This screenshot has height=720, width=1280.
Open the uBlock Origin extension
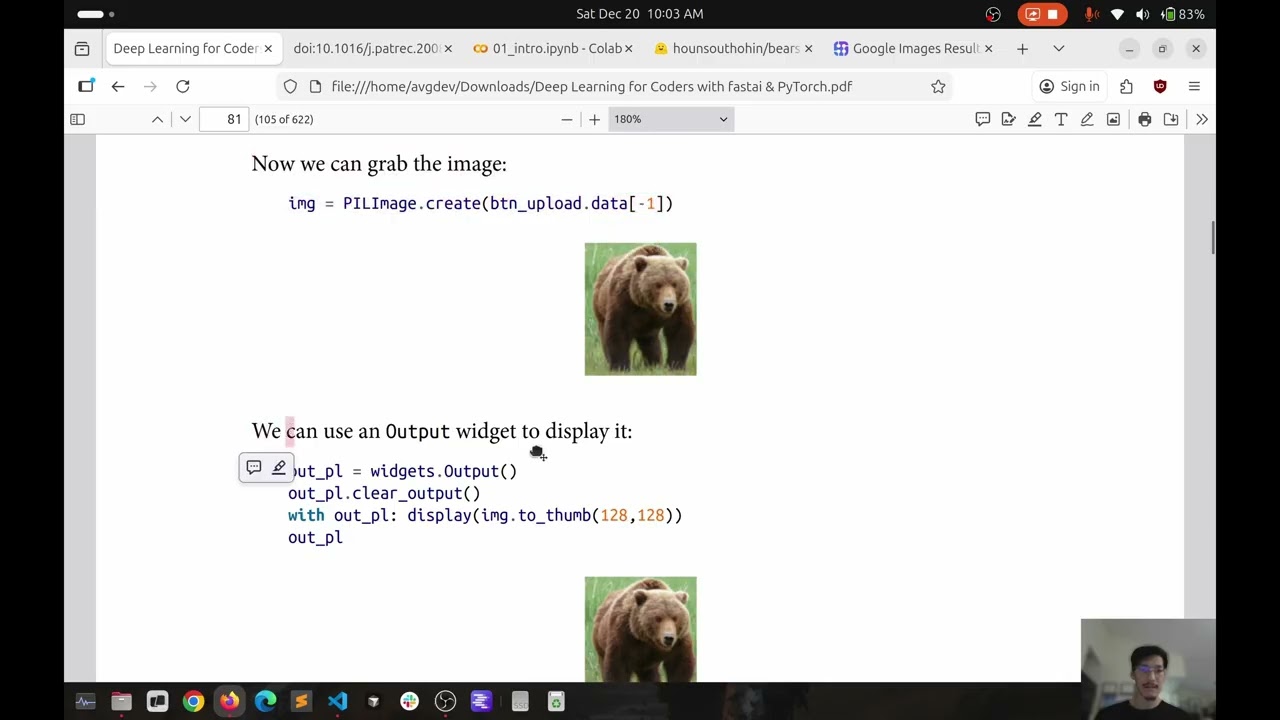coord(1160,86)
